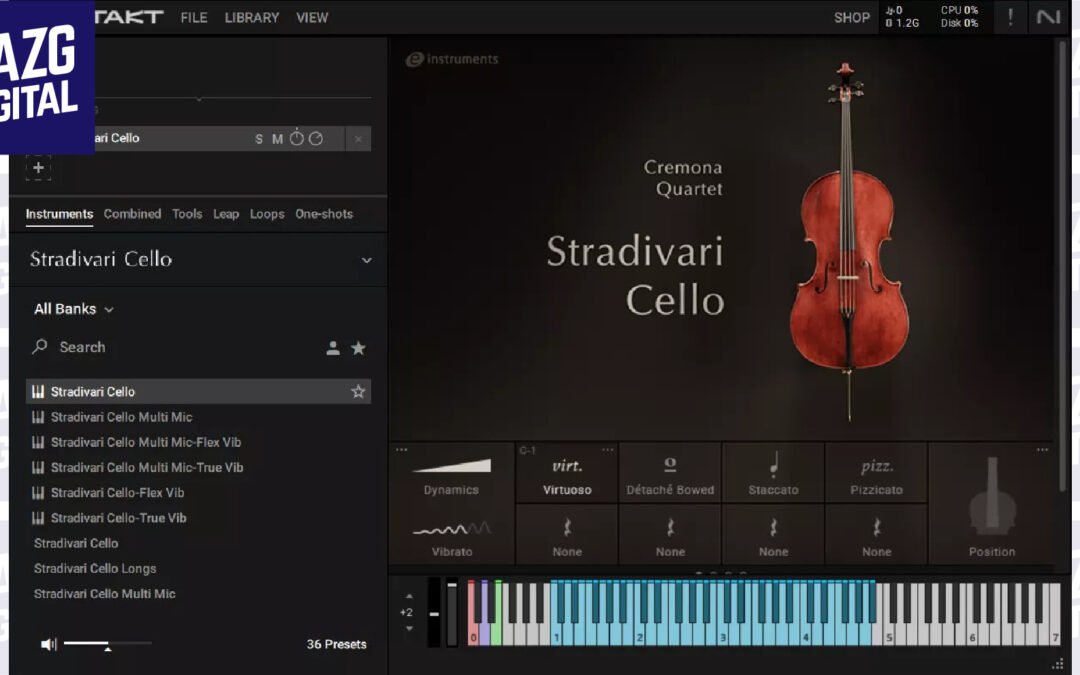Click the Dynamics ramp control
The width and height of the screenshot is (1080, 675).
tap(451, 474)
